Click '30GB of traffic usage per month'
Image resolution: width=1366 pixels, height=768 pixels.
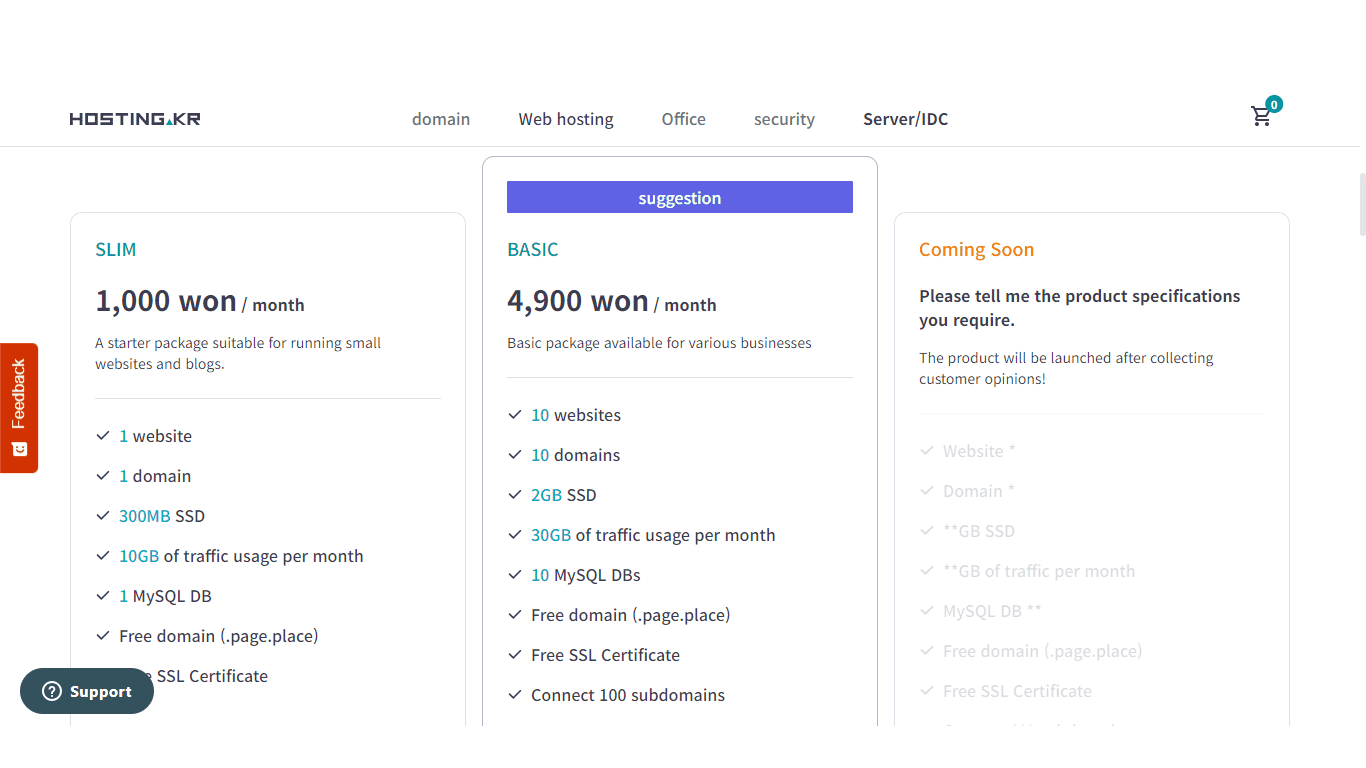click(x=653, y=535)
